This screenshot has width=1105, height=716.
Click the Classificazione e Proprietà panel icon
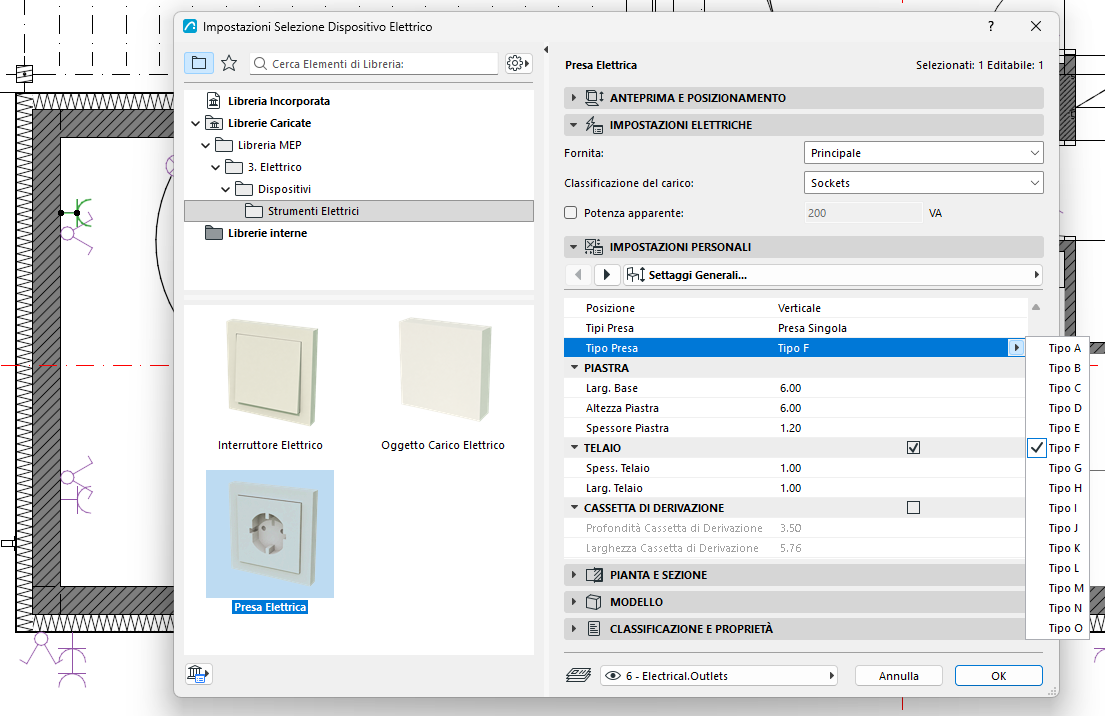click(594, 629)
